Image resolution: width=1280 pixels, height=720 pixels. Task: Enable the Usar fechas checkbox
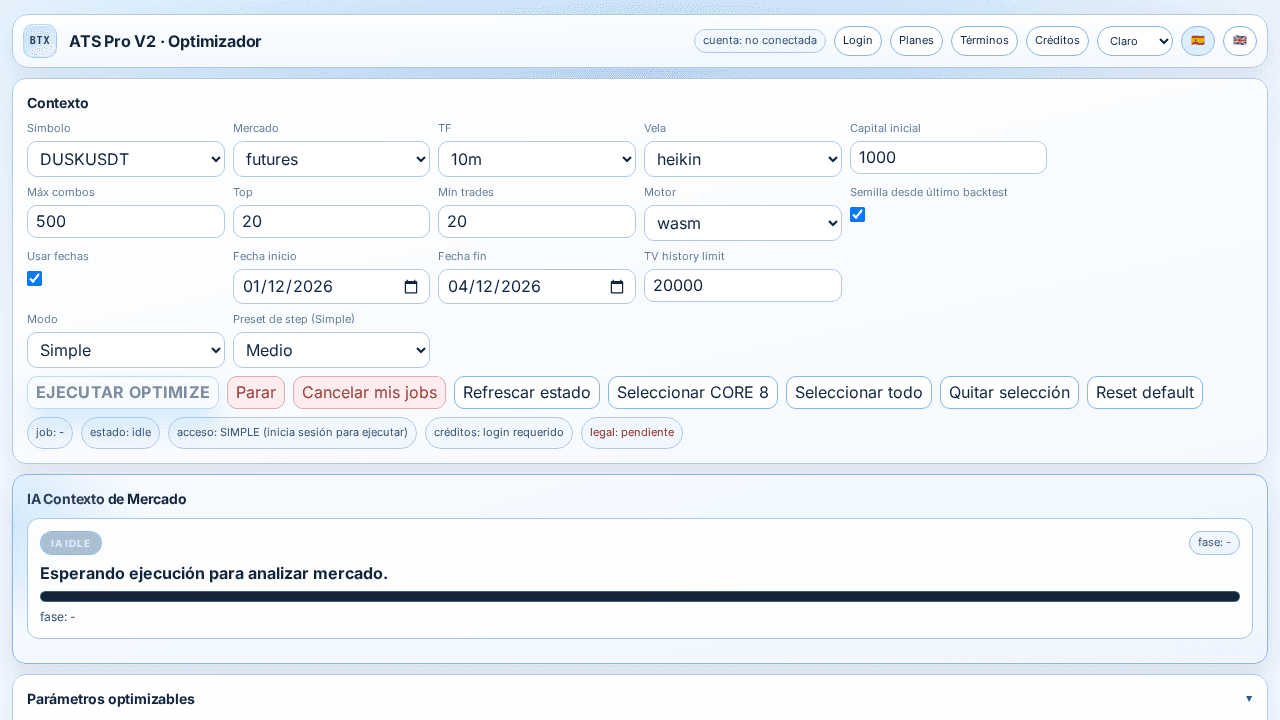point(35,278)
